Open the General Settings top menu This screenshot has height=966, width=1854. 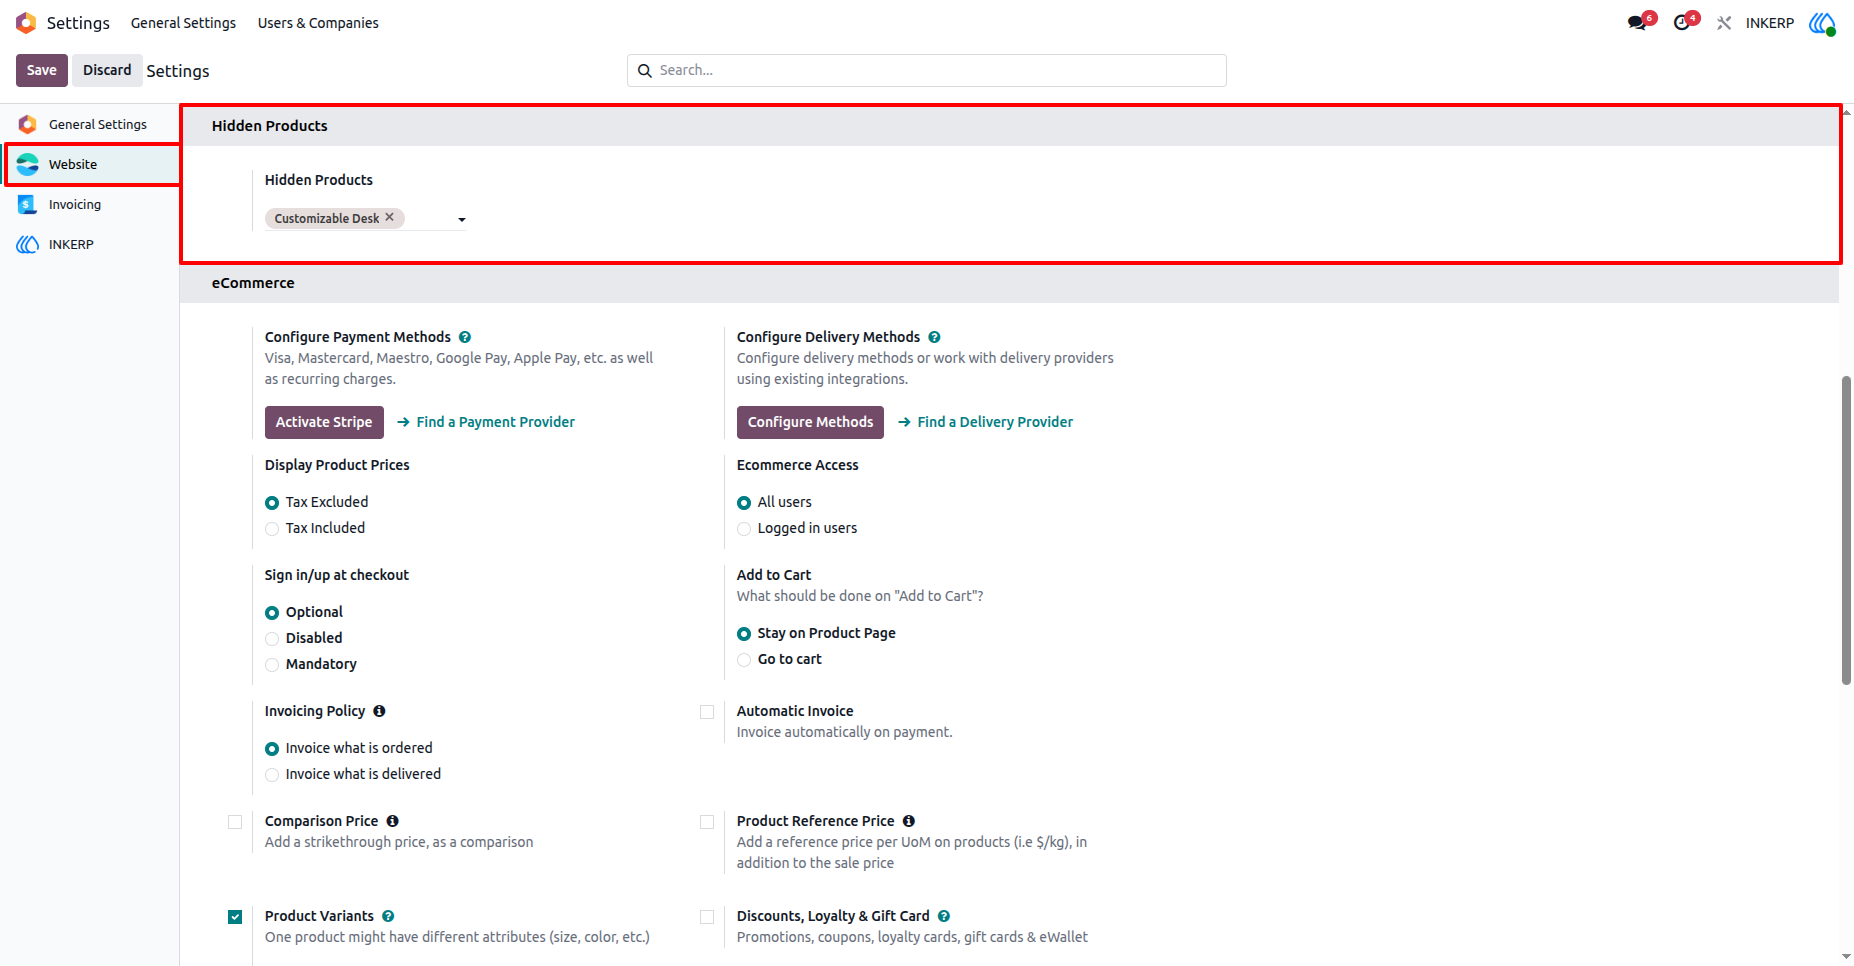point(183,23)
